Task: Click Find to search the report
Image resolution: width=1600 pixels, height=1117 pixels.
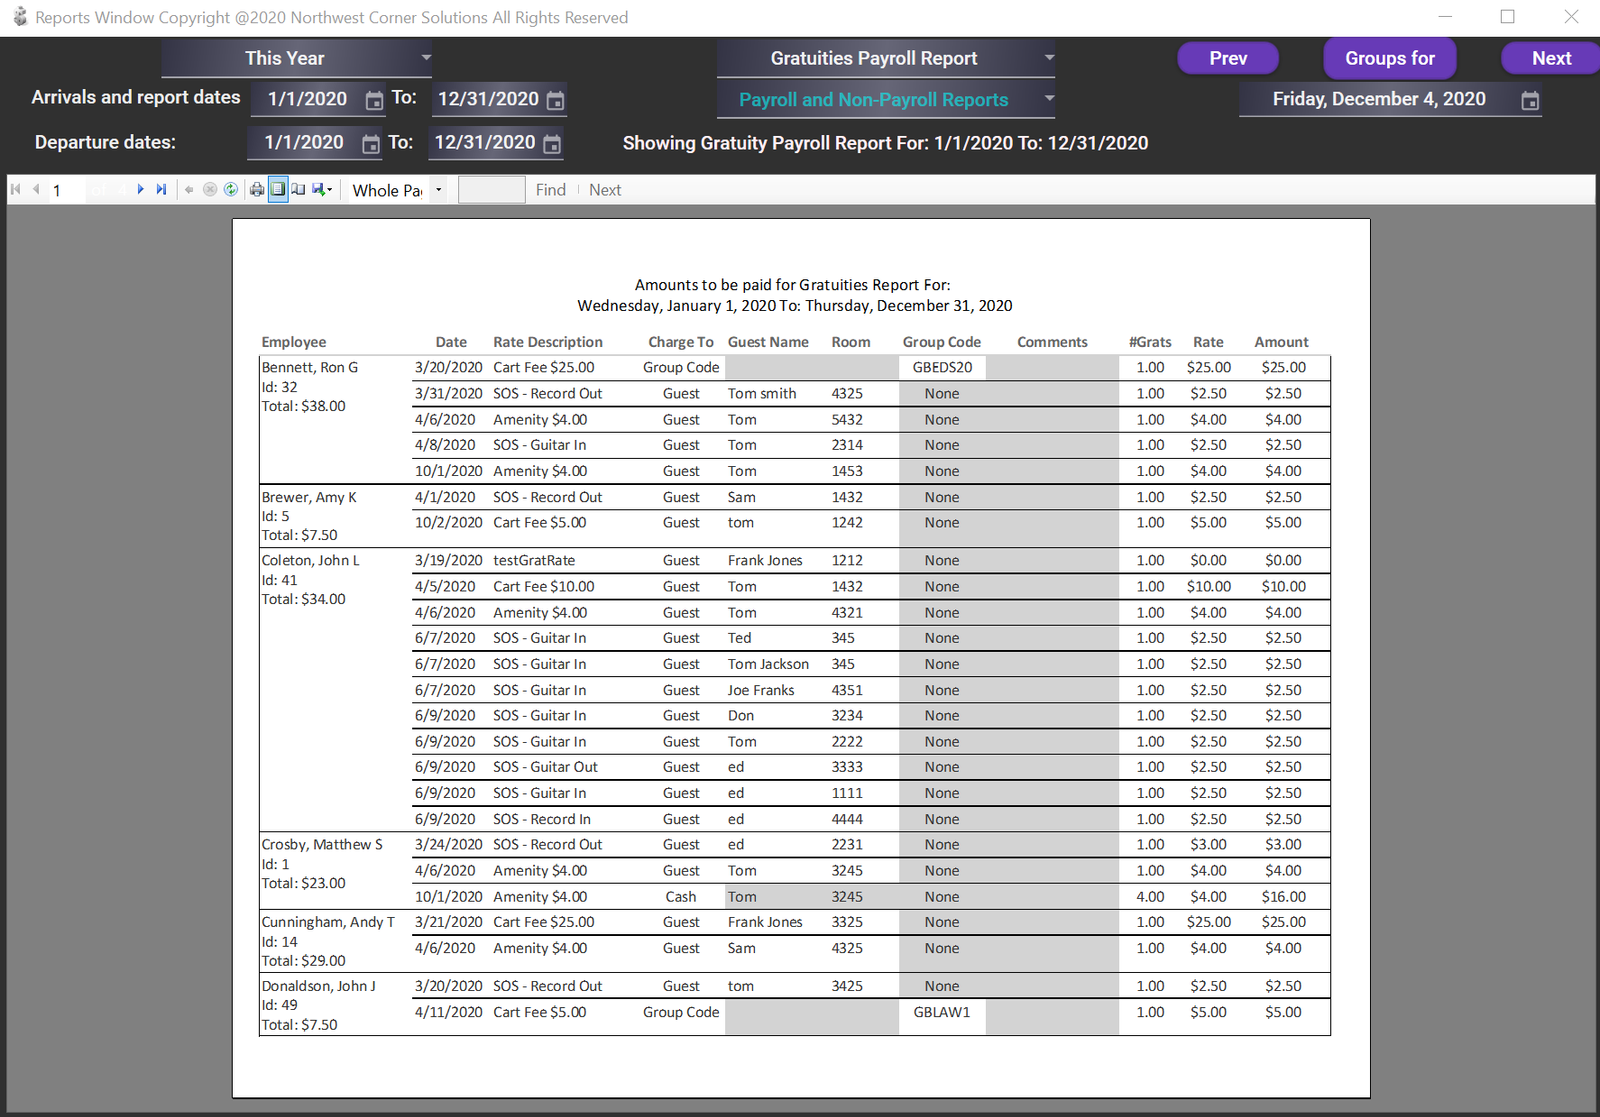Action: pos(550,189)
